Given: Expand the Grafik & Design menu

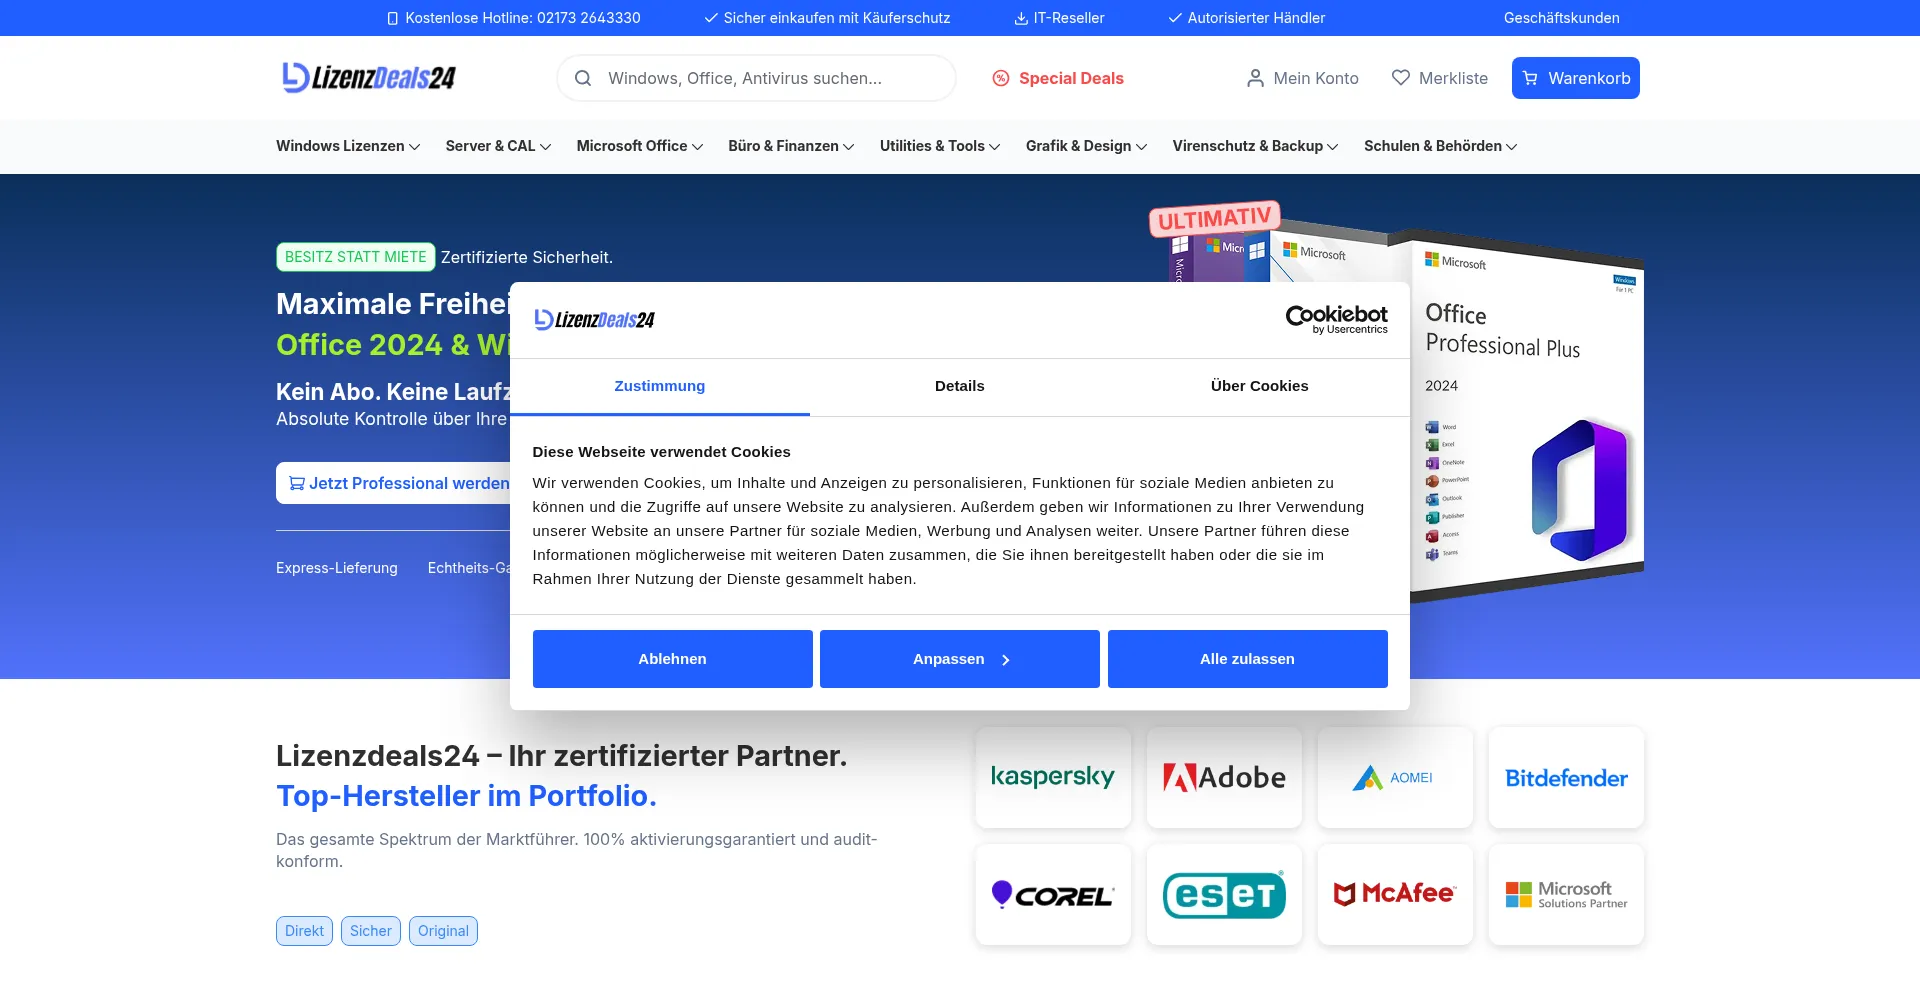Looking at the screenshot, I should pos(1086,146).
